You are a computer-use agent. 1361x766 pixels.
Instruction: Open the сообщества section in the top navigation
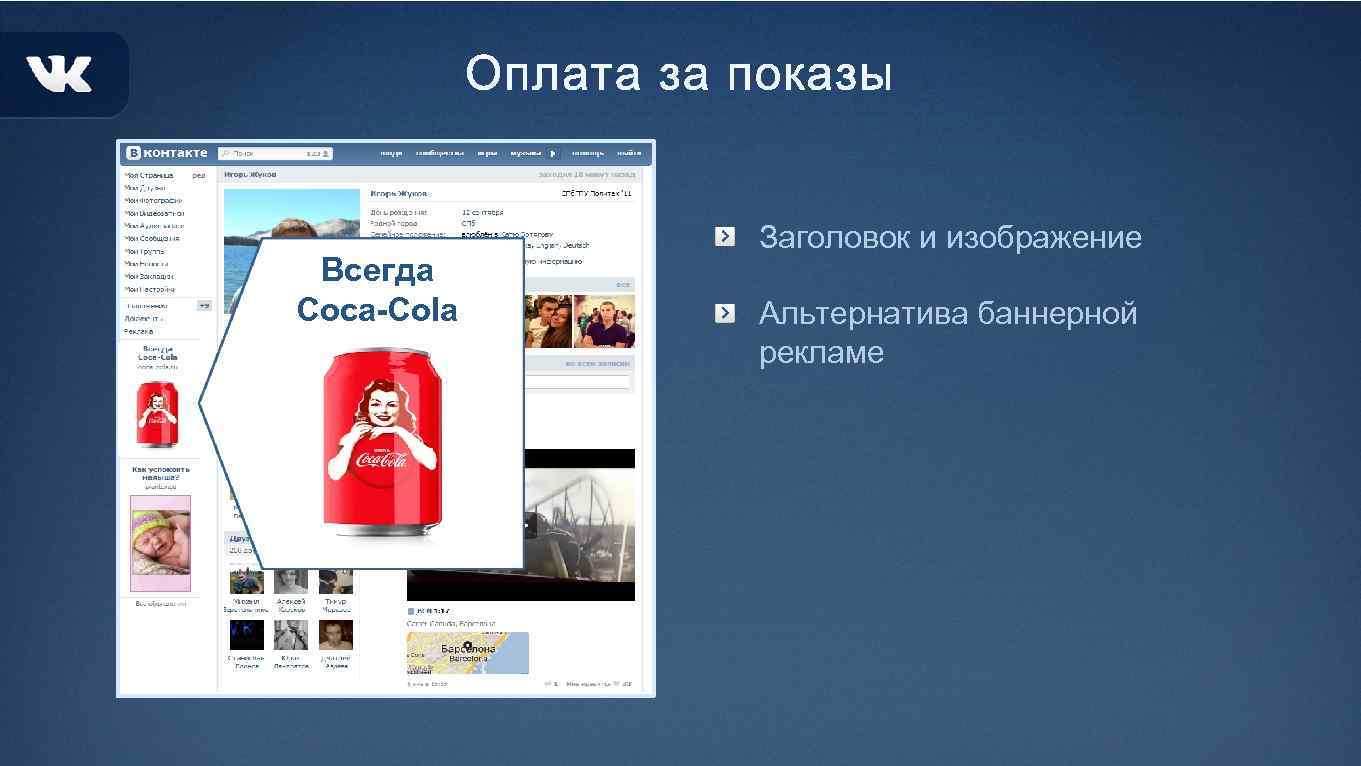(x=440, y=153)
